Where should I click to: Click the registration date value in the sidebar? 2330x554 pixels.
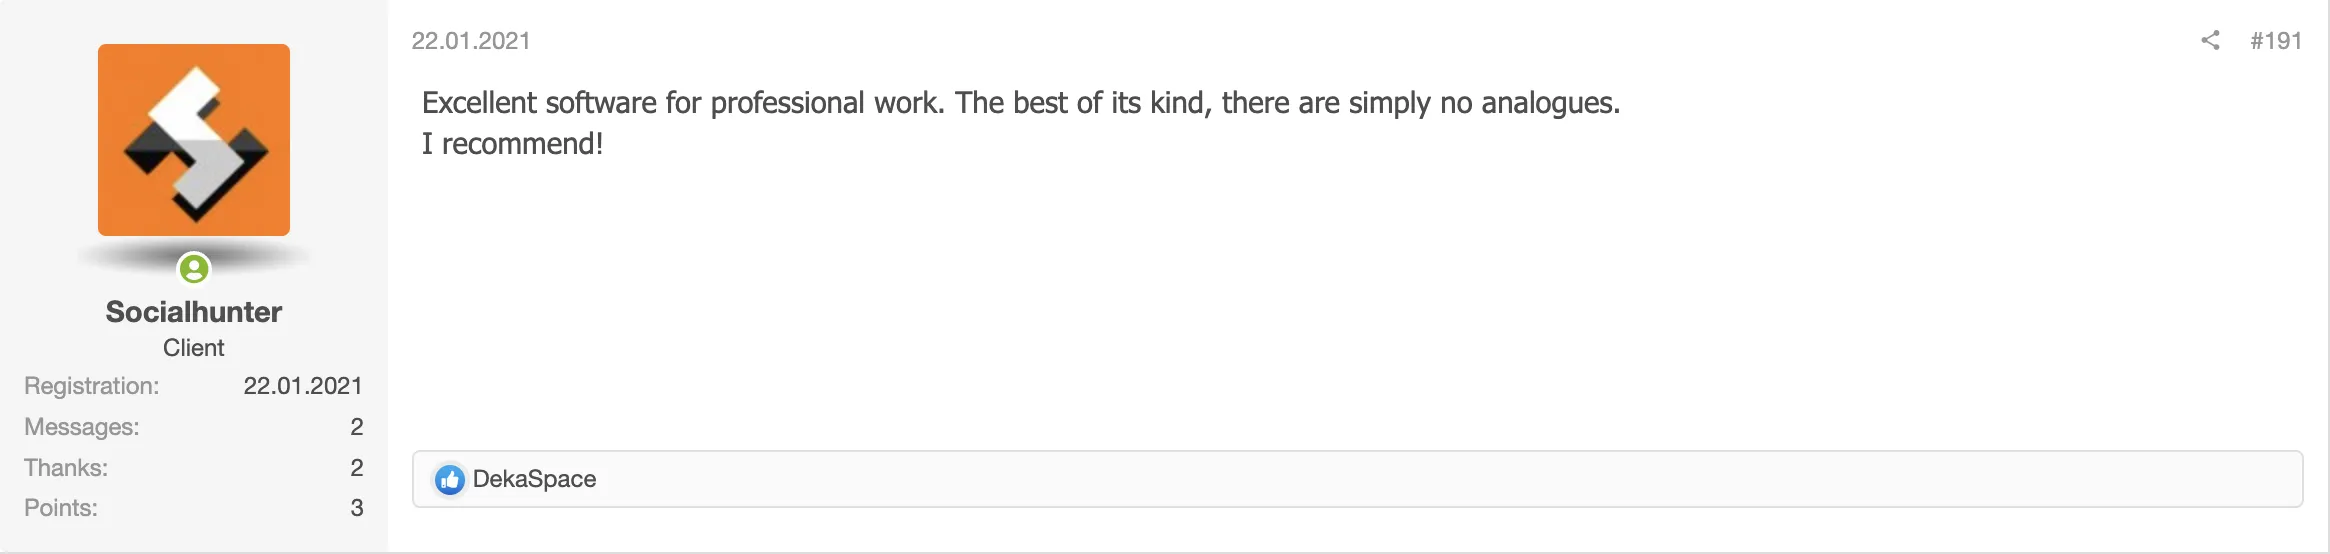click(302, 386)
